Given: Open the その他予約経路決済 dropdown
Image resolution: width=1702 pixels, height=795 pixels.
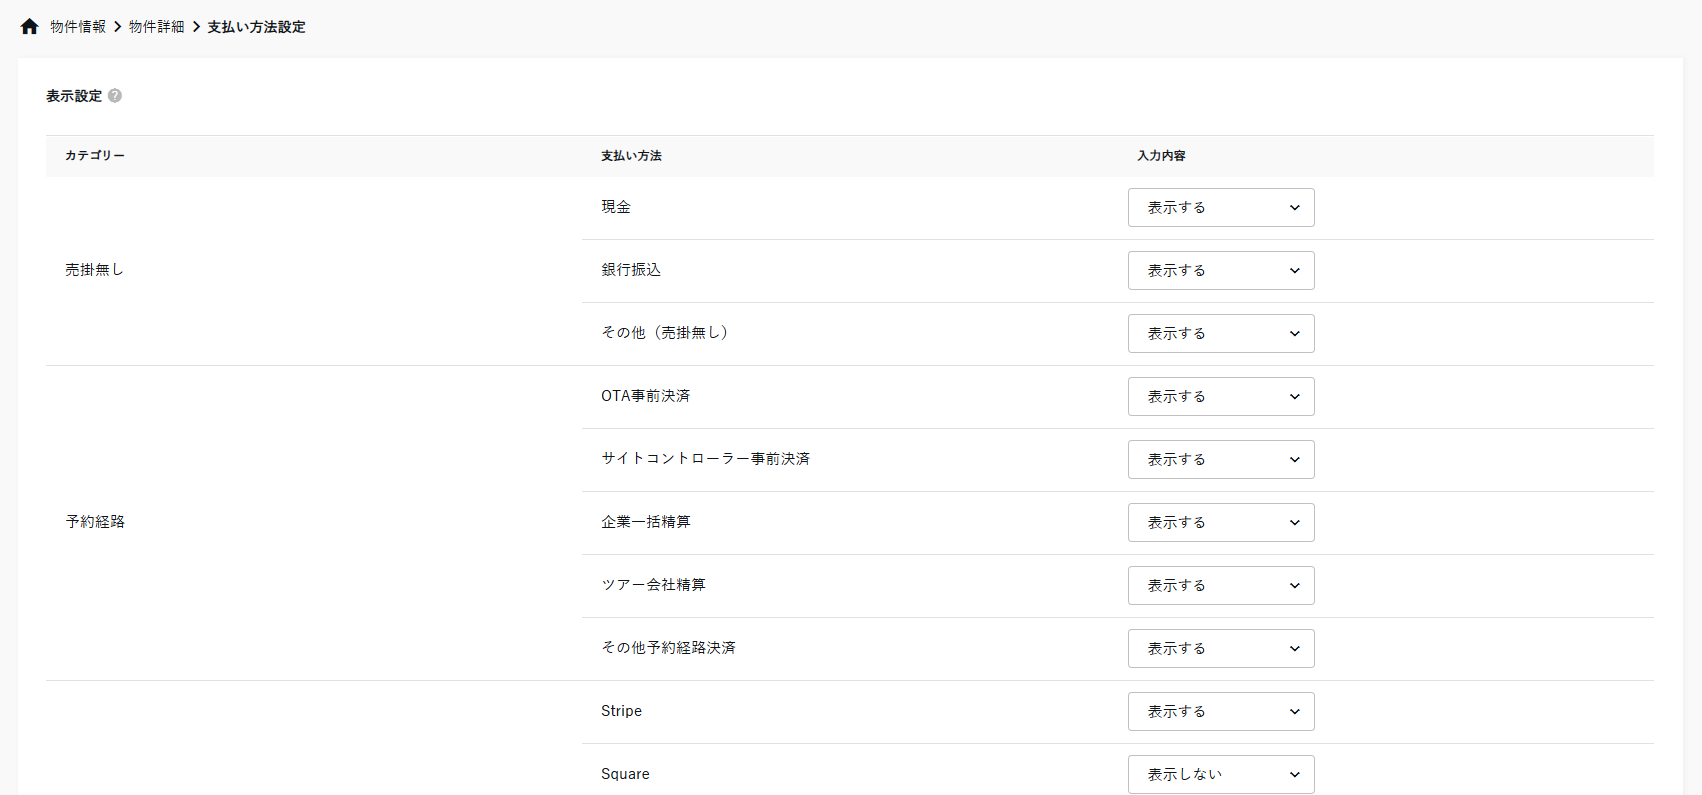Looking at the screenshot, I should (1220, 649).
